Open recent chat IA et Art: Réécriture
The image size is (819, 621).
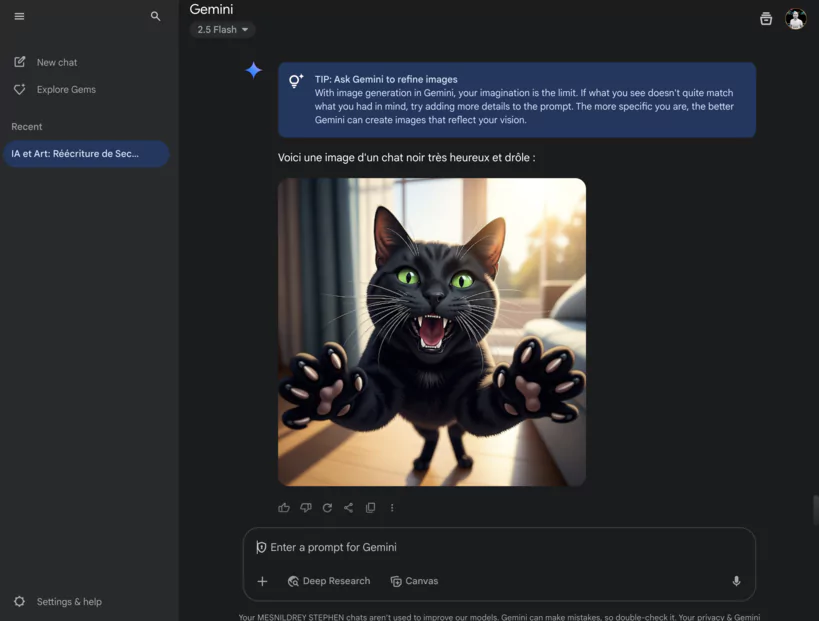86,154
